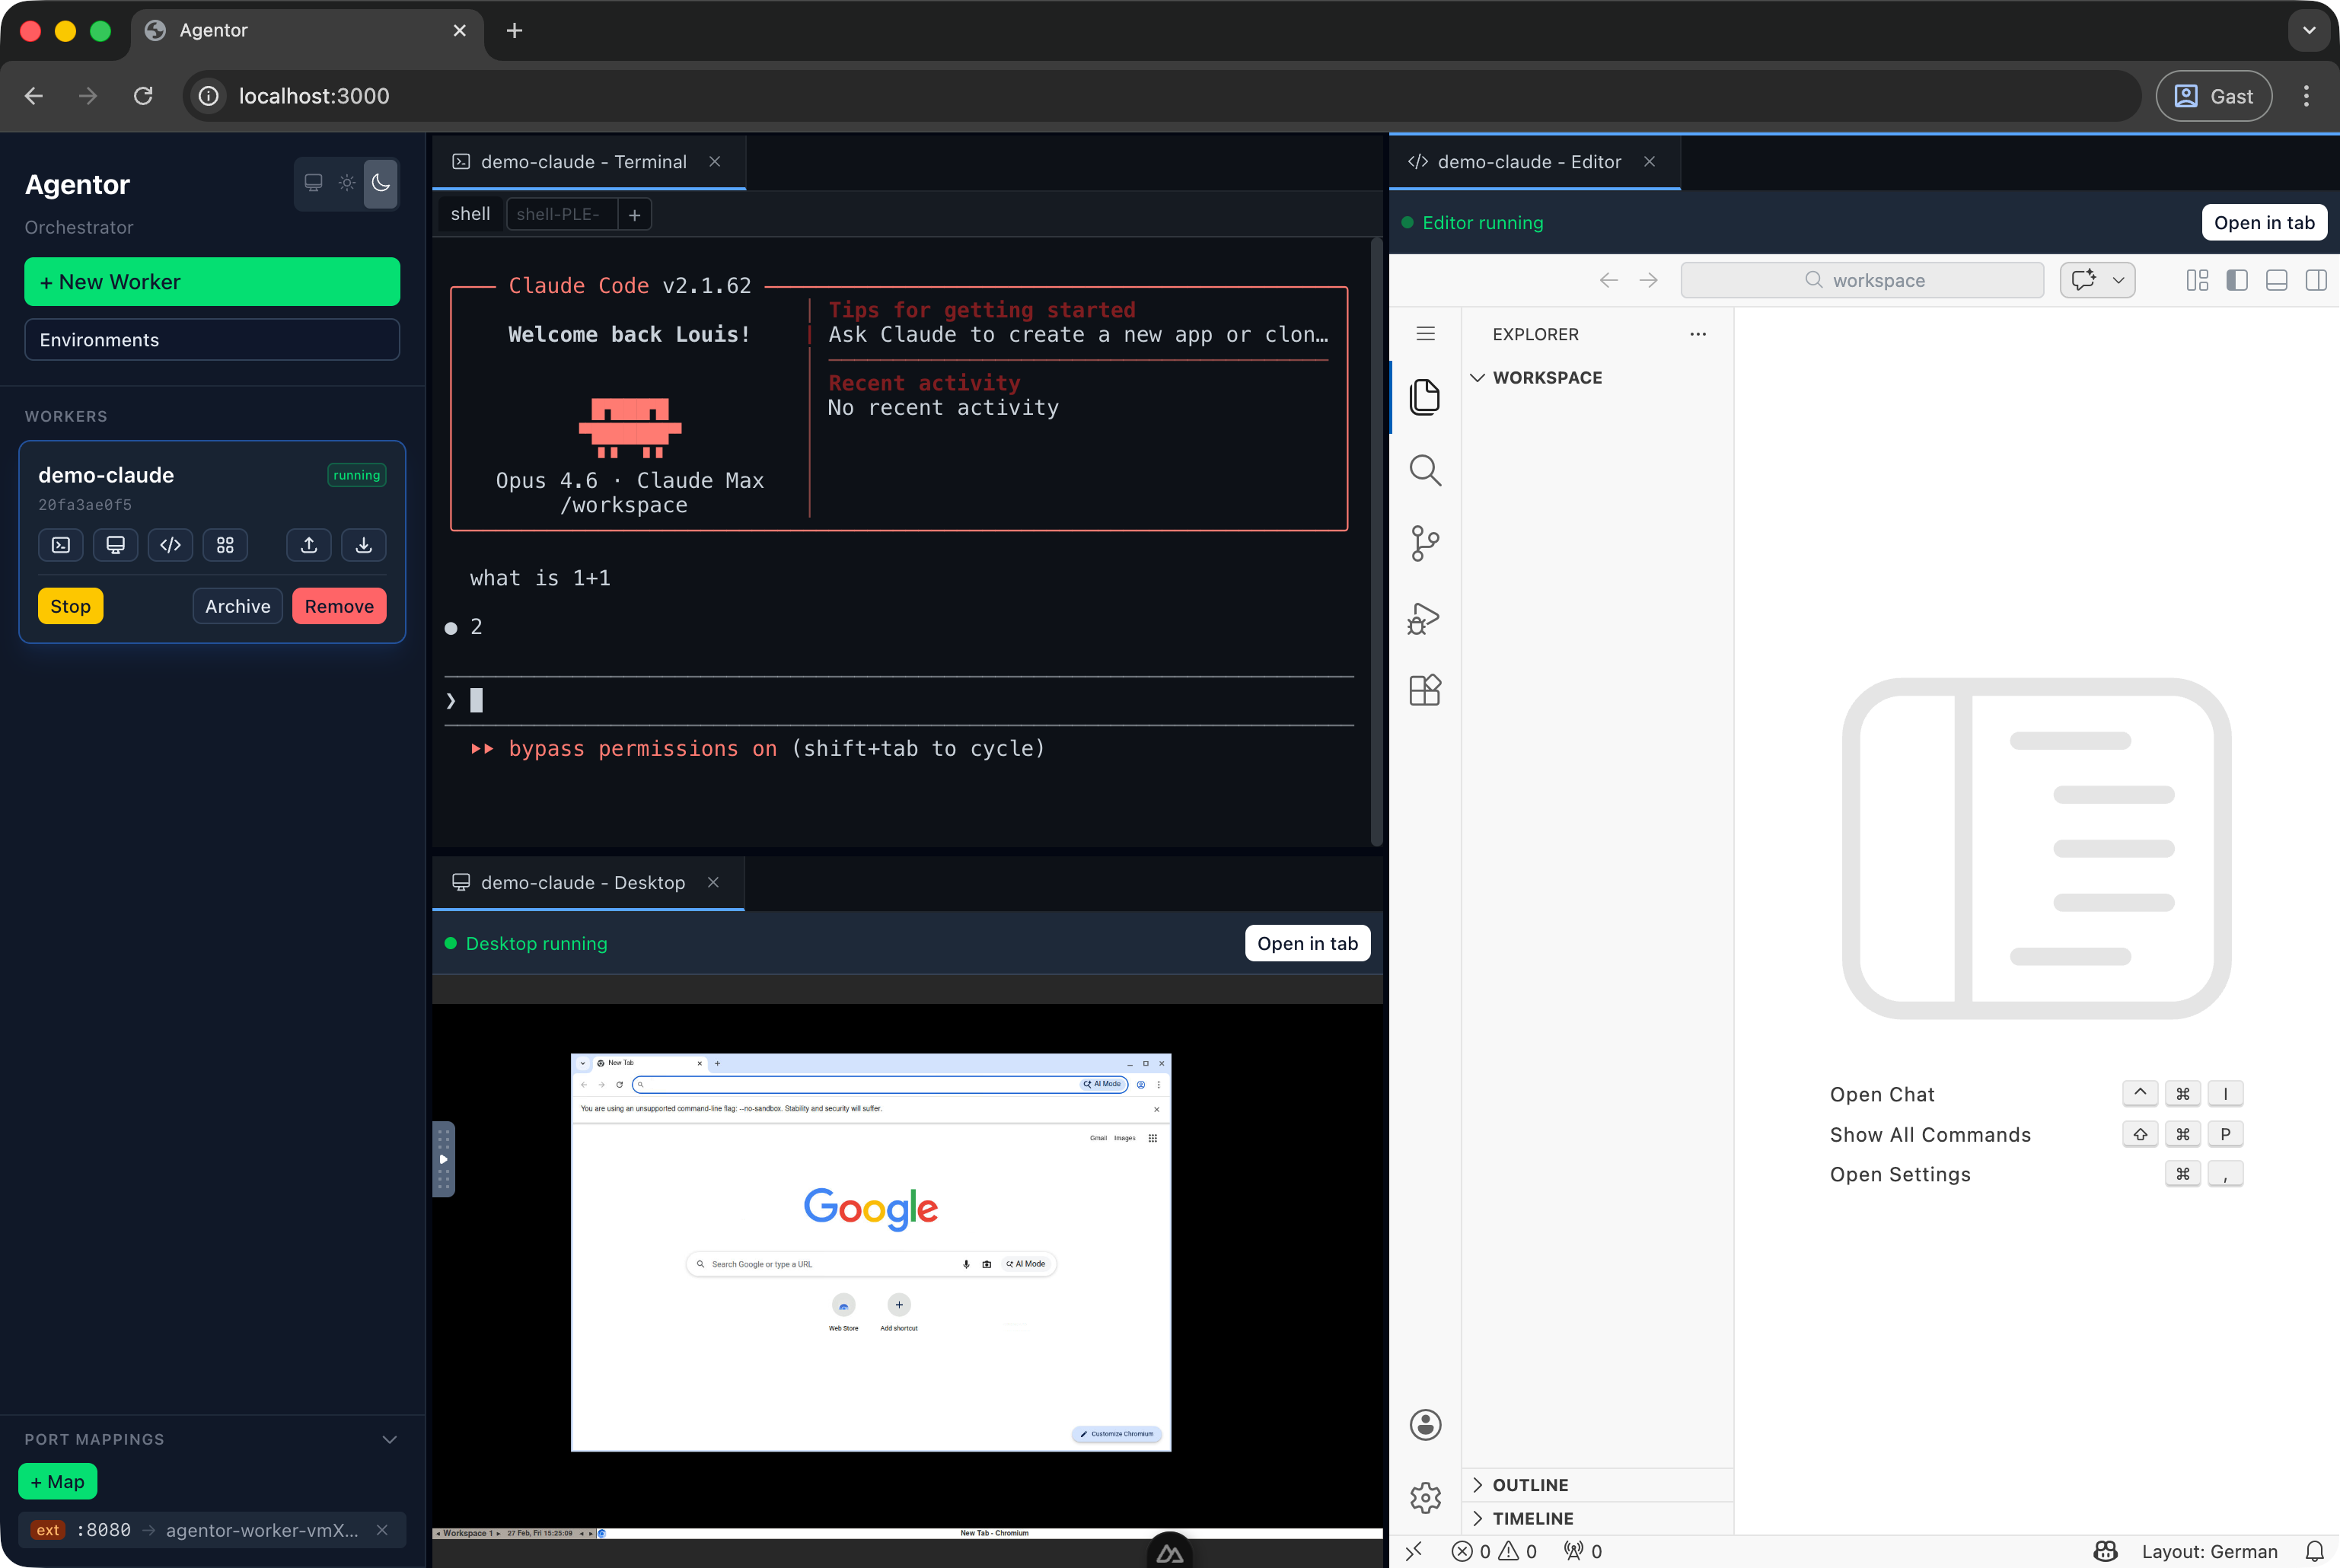This screenshot has width=2340, height=1568.
Task: Toggle primary side bar in editor
Action: click(x=2237, y=280)
